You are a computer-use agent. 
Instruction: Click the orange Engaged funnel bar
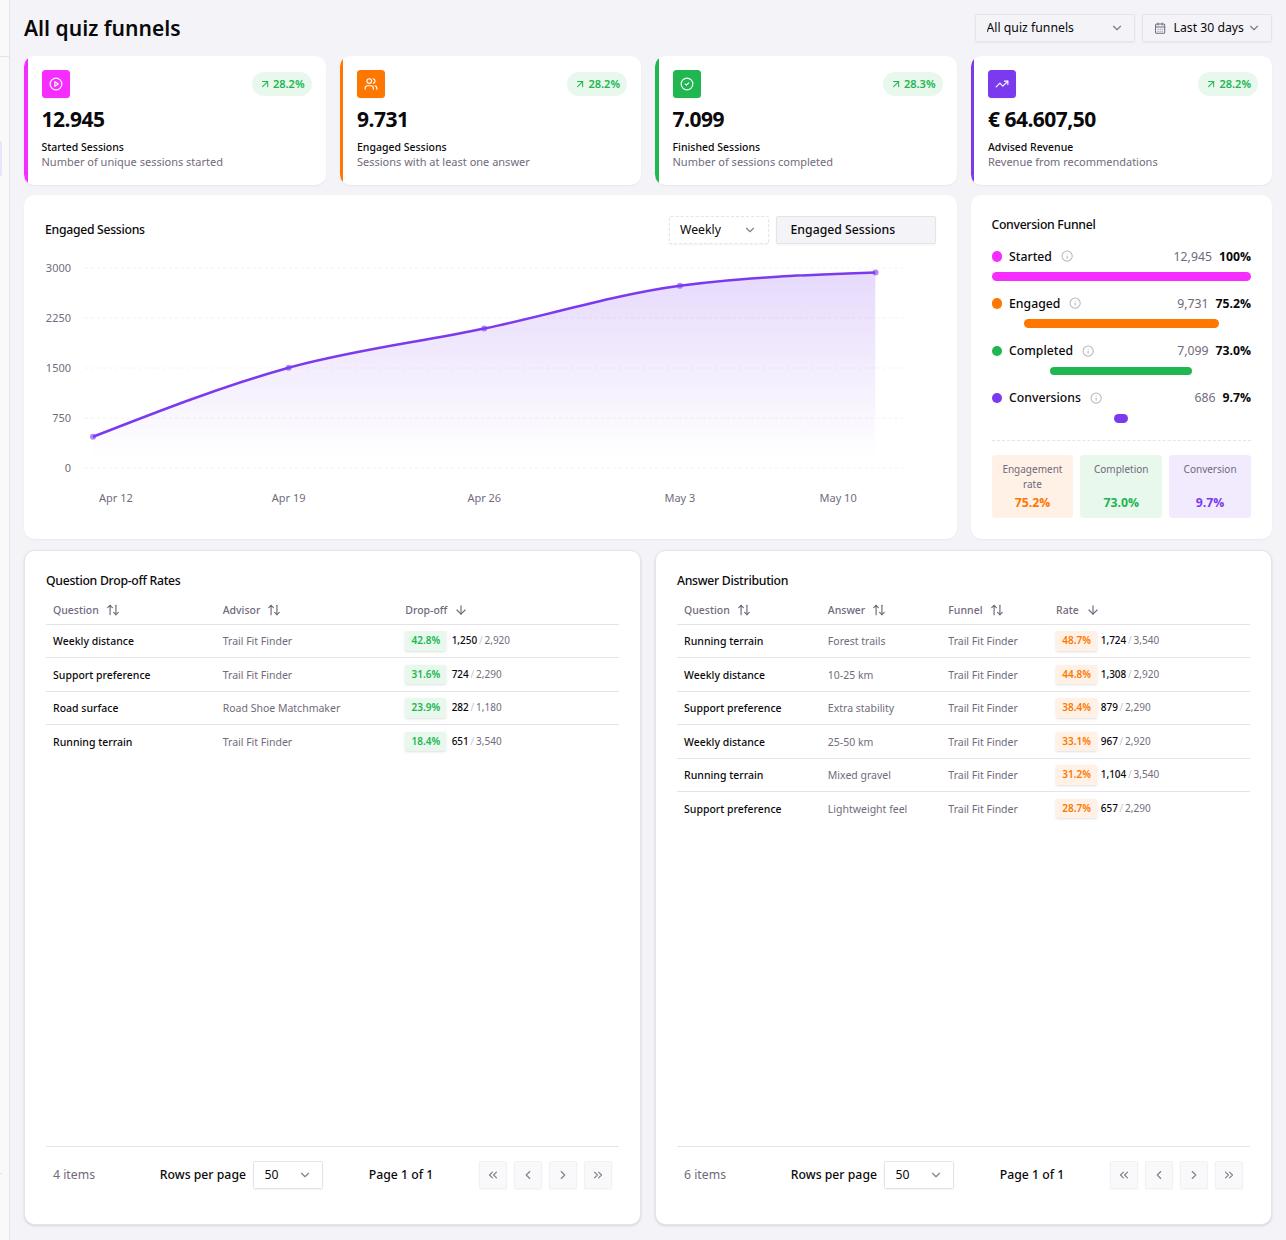tap(1121, 324)
